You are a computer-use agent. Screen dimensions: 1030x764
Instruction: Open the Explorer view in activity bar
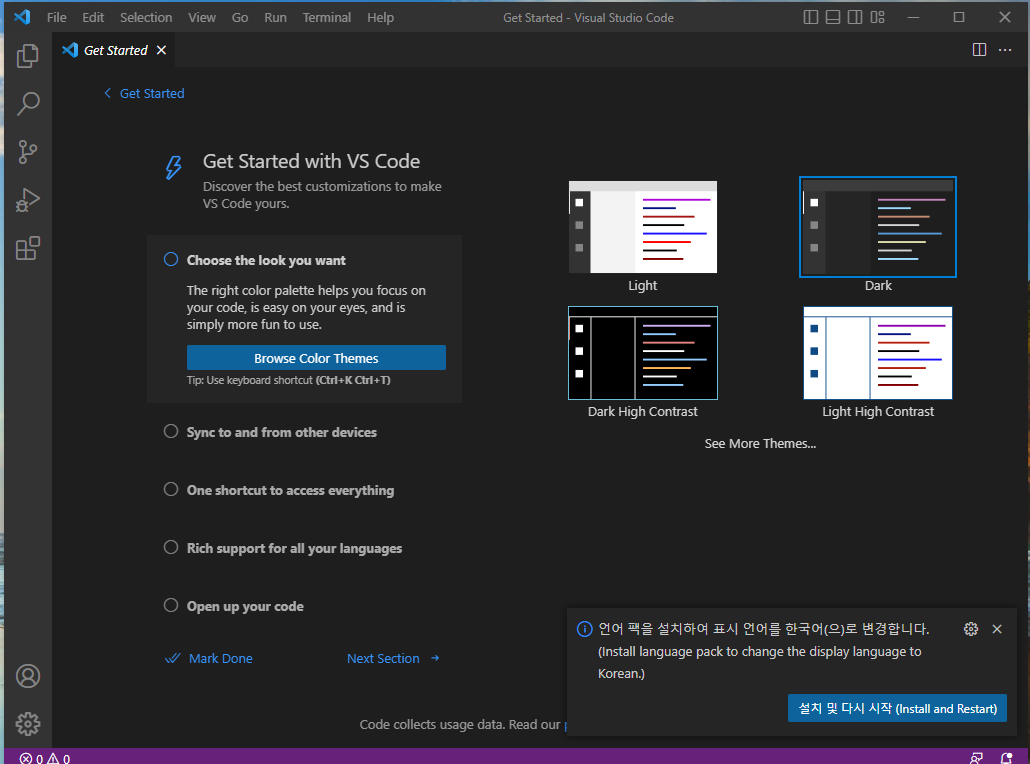click(x=28, y=56)
